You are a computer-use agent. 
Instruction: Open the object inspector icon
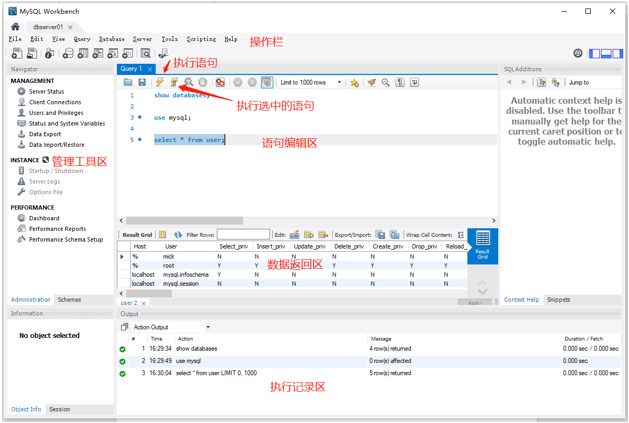[x=50, y=53]
